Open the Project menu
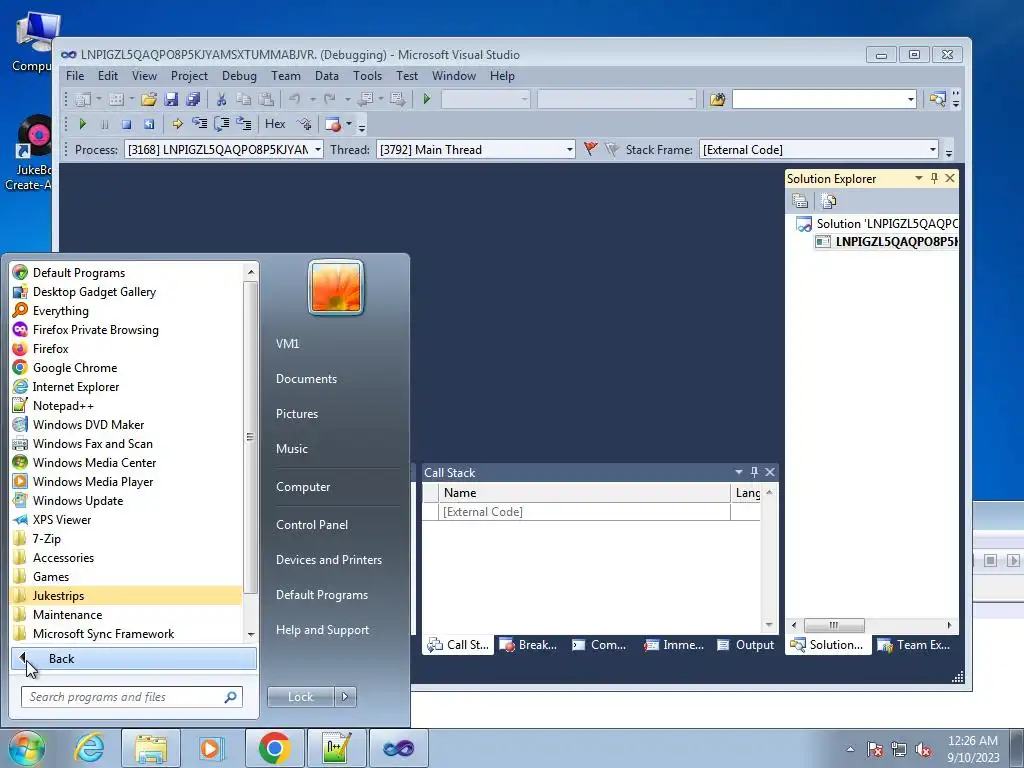The height and width of the screenshot is (768, 1024). click(189, 76)
